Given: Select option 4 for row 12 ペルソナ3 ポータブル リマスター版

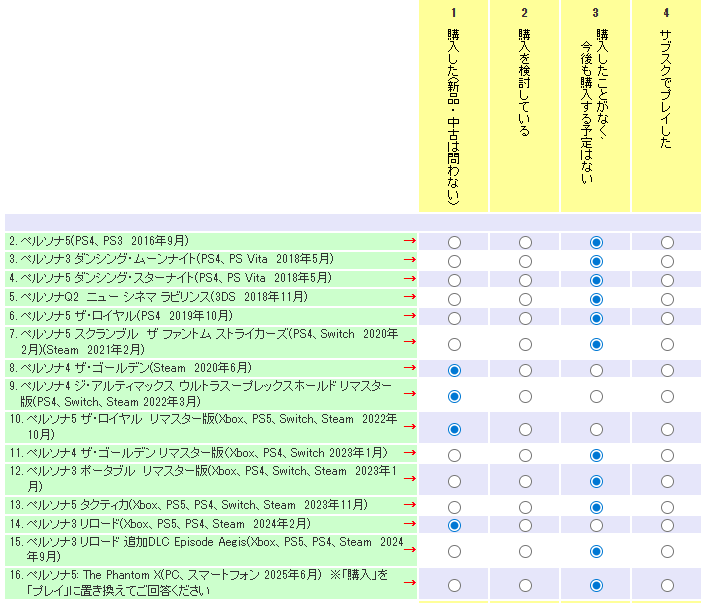Looking at the screenshot, I should 667,481.
